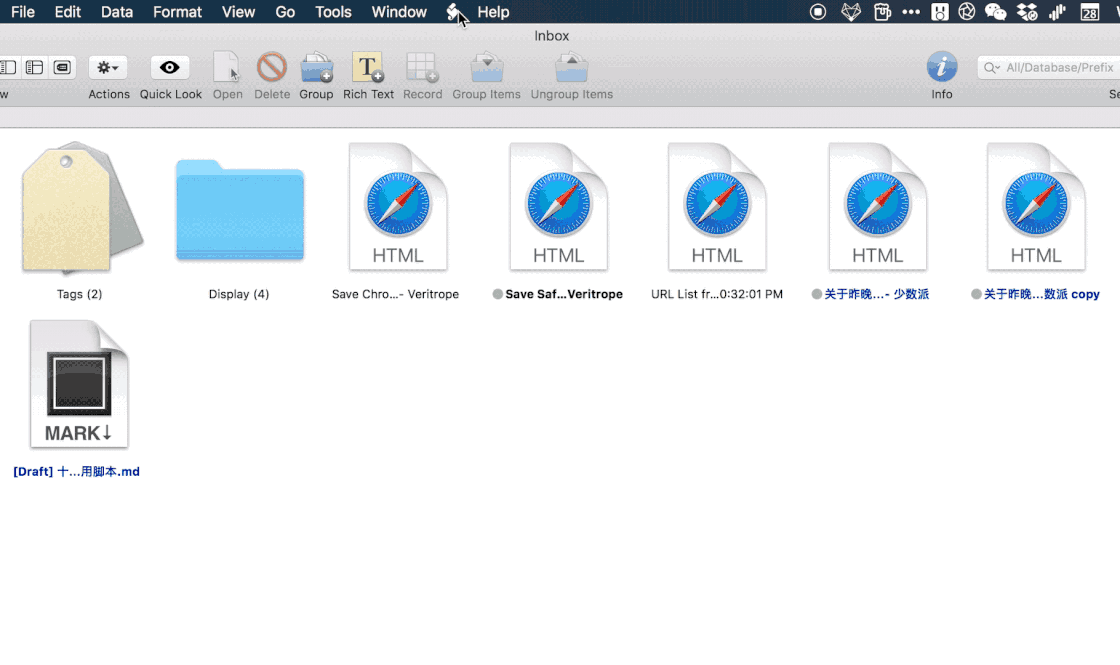This screenshot has height=665, width=1120.
Task: Switch to three-pane view mode button
Action: click(x=34, y=67)
